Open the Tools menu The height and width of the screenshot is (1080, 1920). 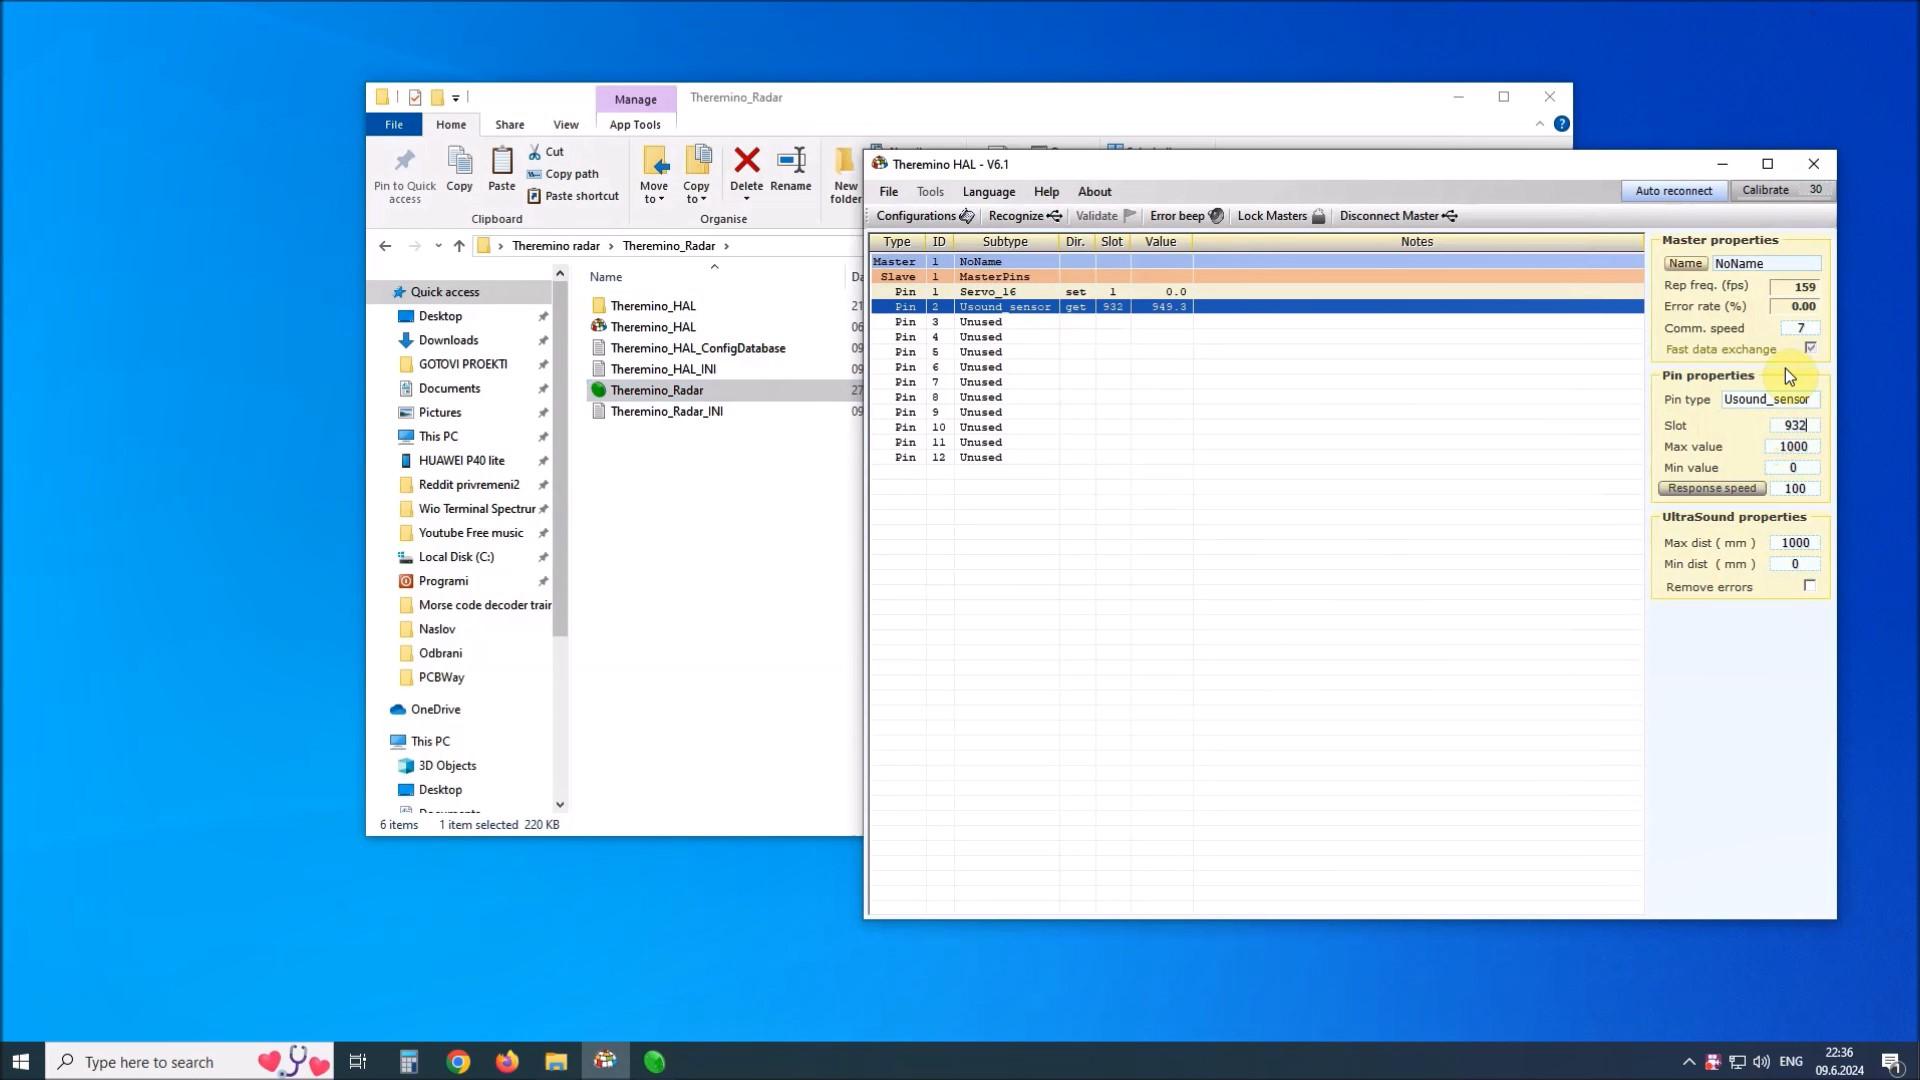930,190
